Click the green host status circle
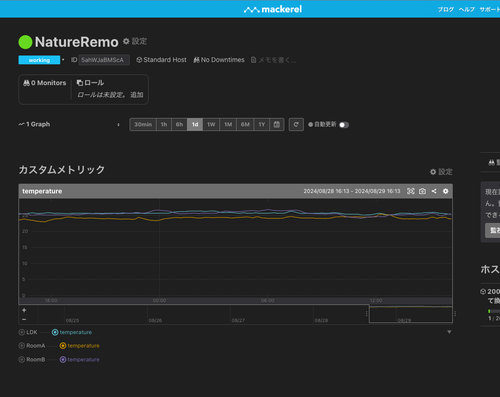Image resolution: width=500 pixels, height=397 pixels. pos(25,42)
